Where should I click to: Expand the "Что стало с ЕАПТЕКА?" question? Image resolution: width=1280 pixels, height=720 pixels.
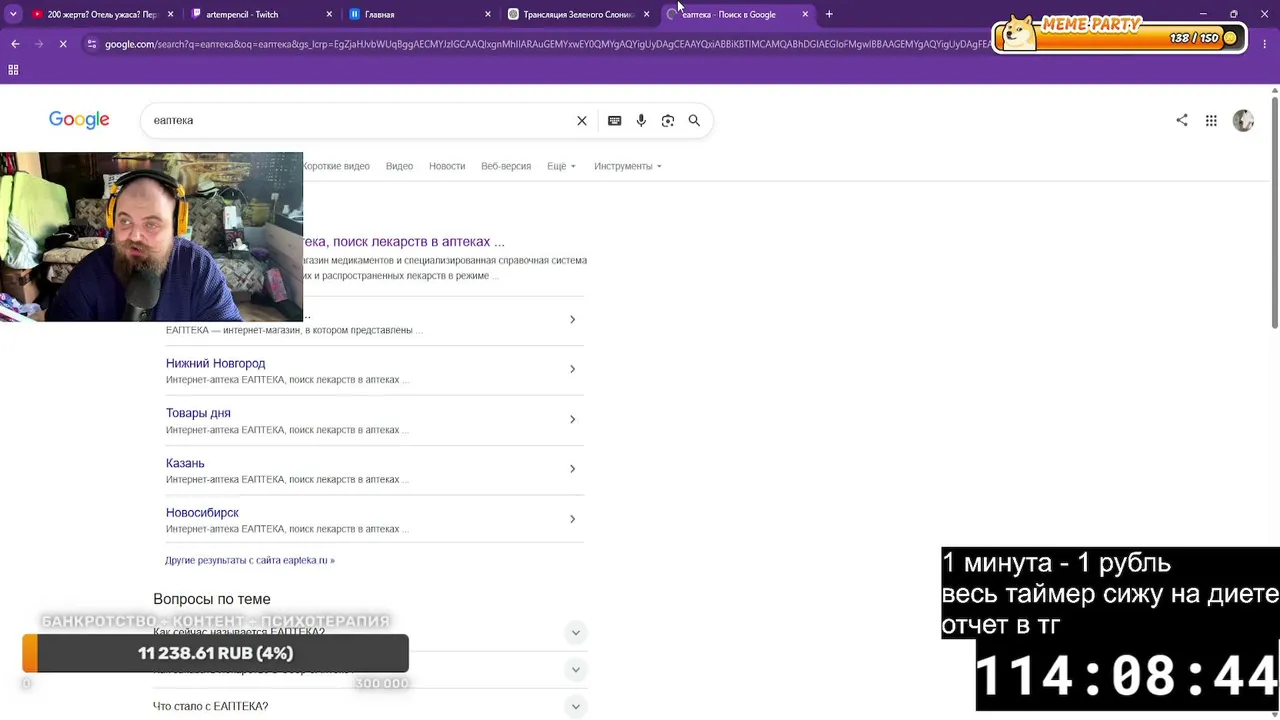point(575,706)
